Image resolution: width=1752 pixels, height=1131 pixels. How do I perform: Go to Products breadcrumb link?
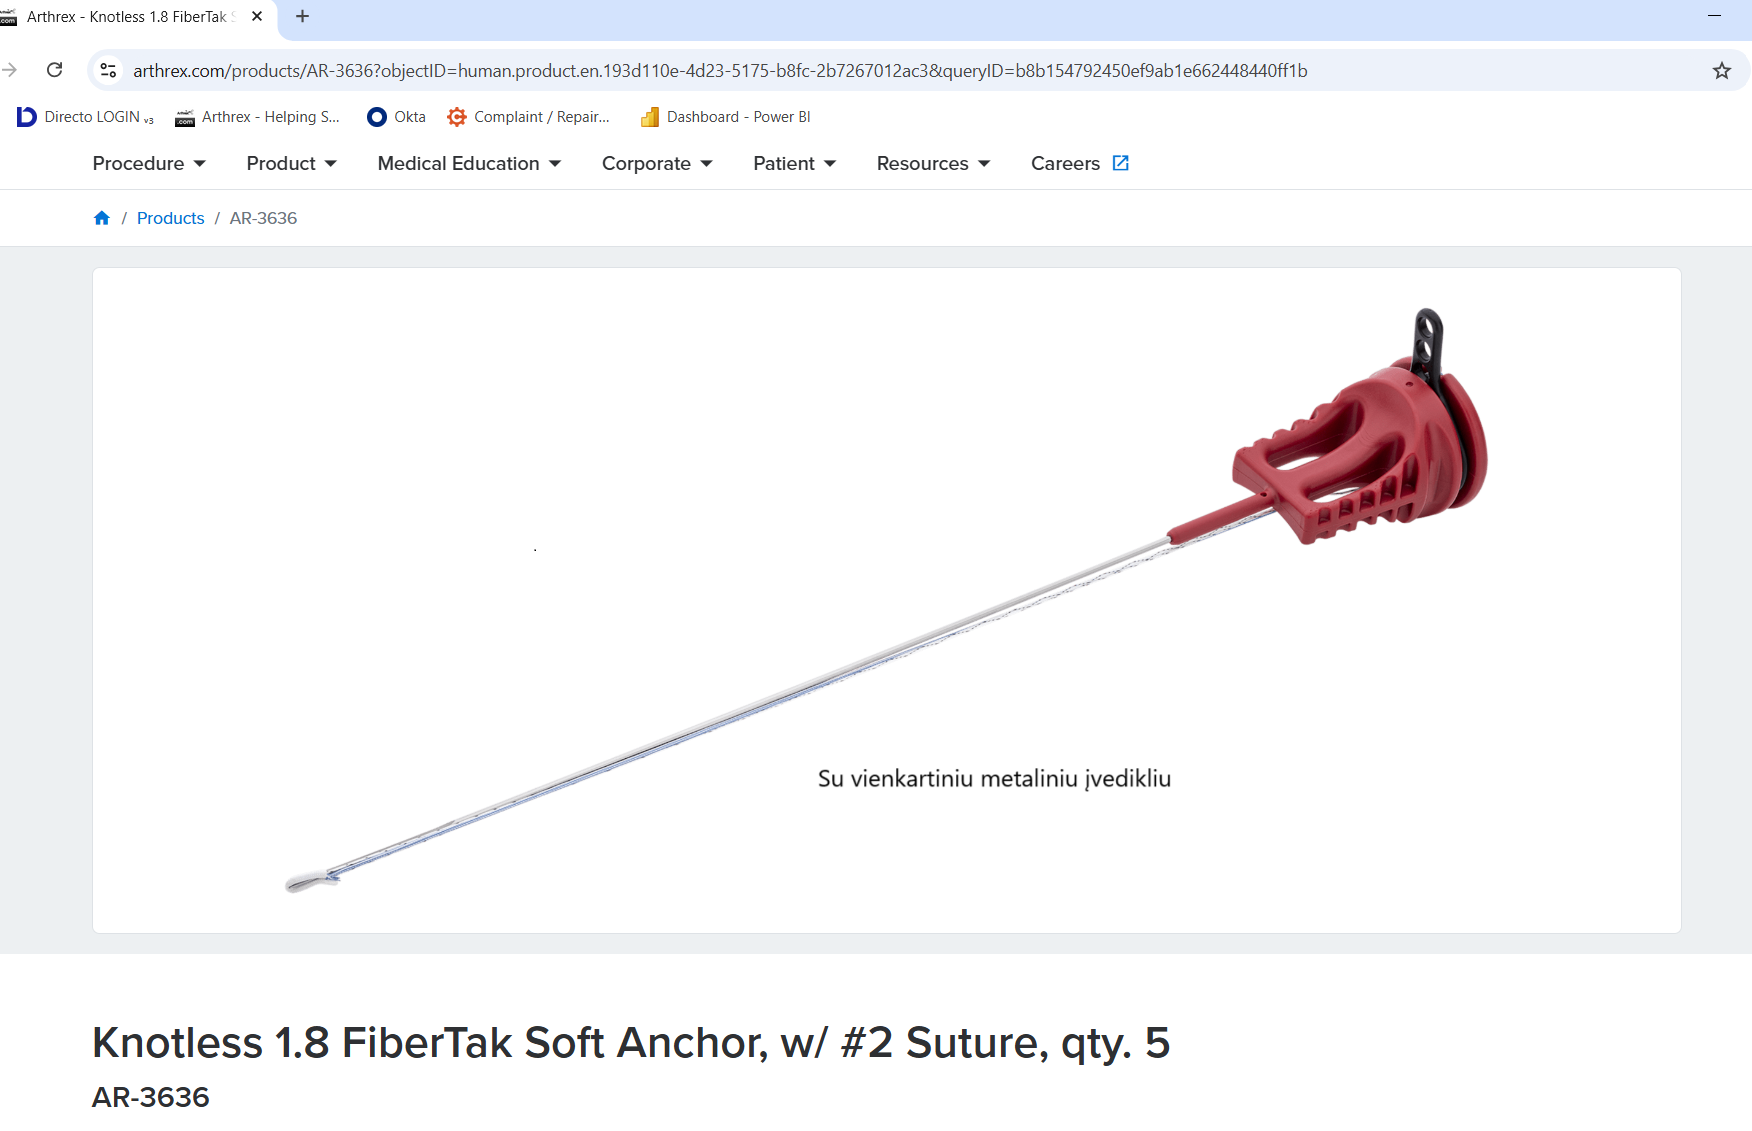[170, 218]
